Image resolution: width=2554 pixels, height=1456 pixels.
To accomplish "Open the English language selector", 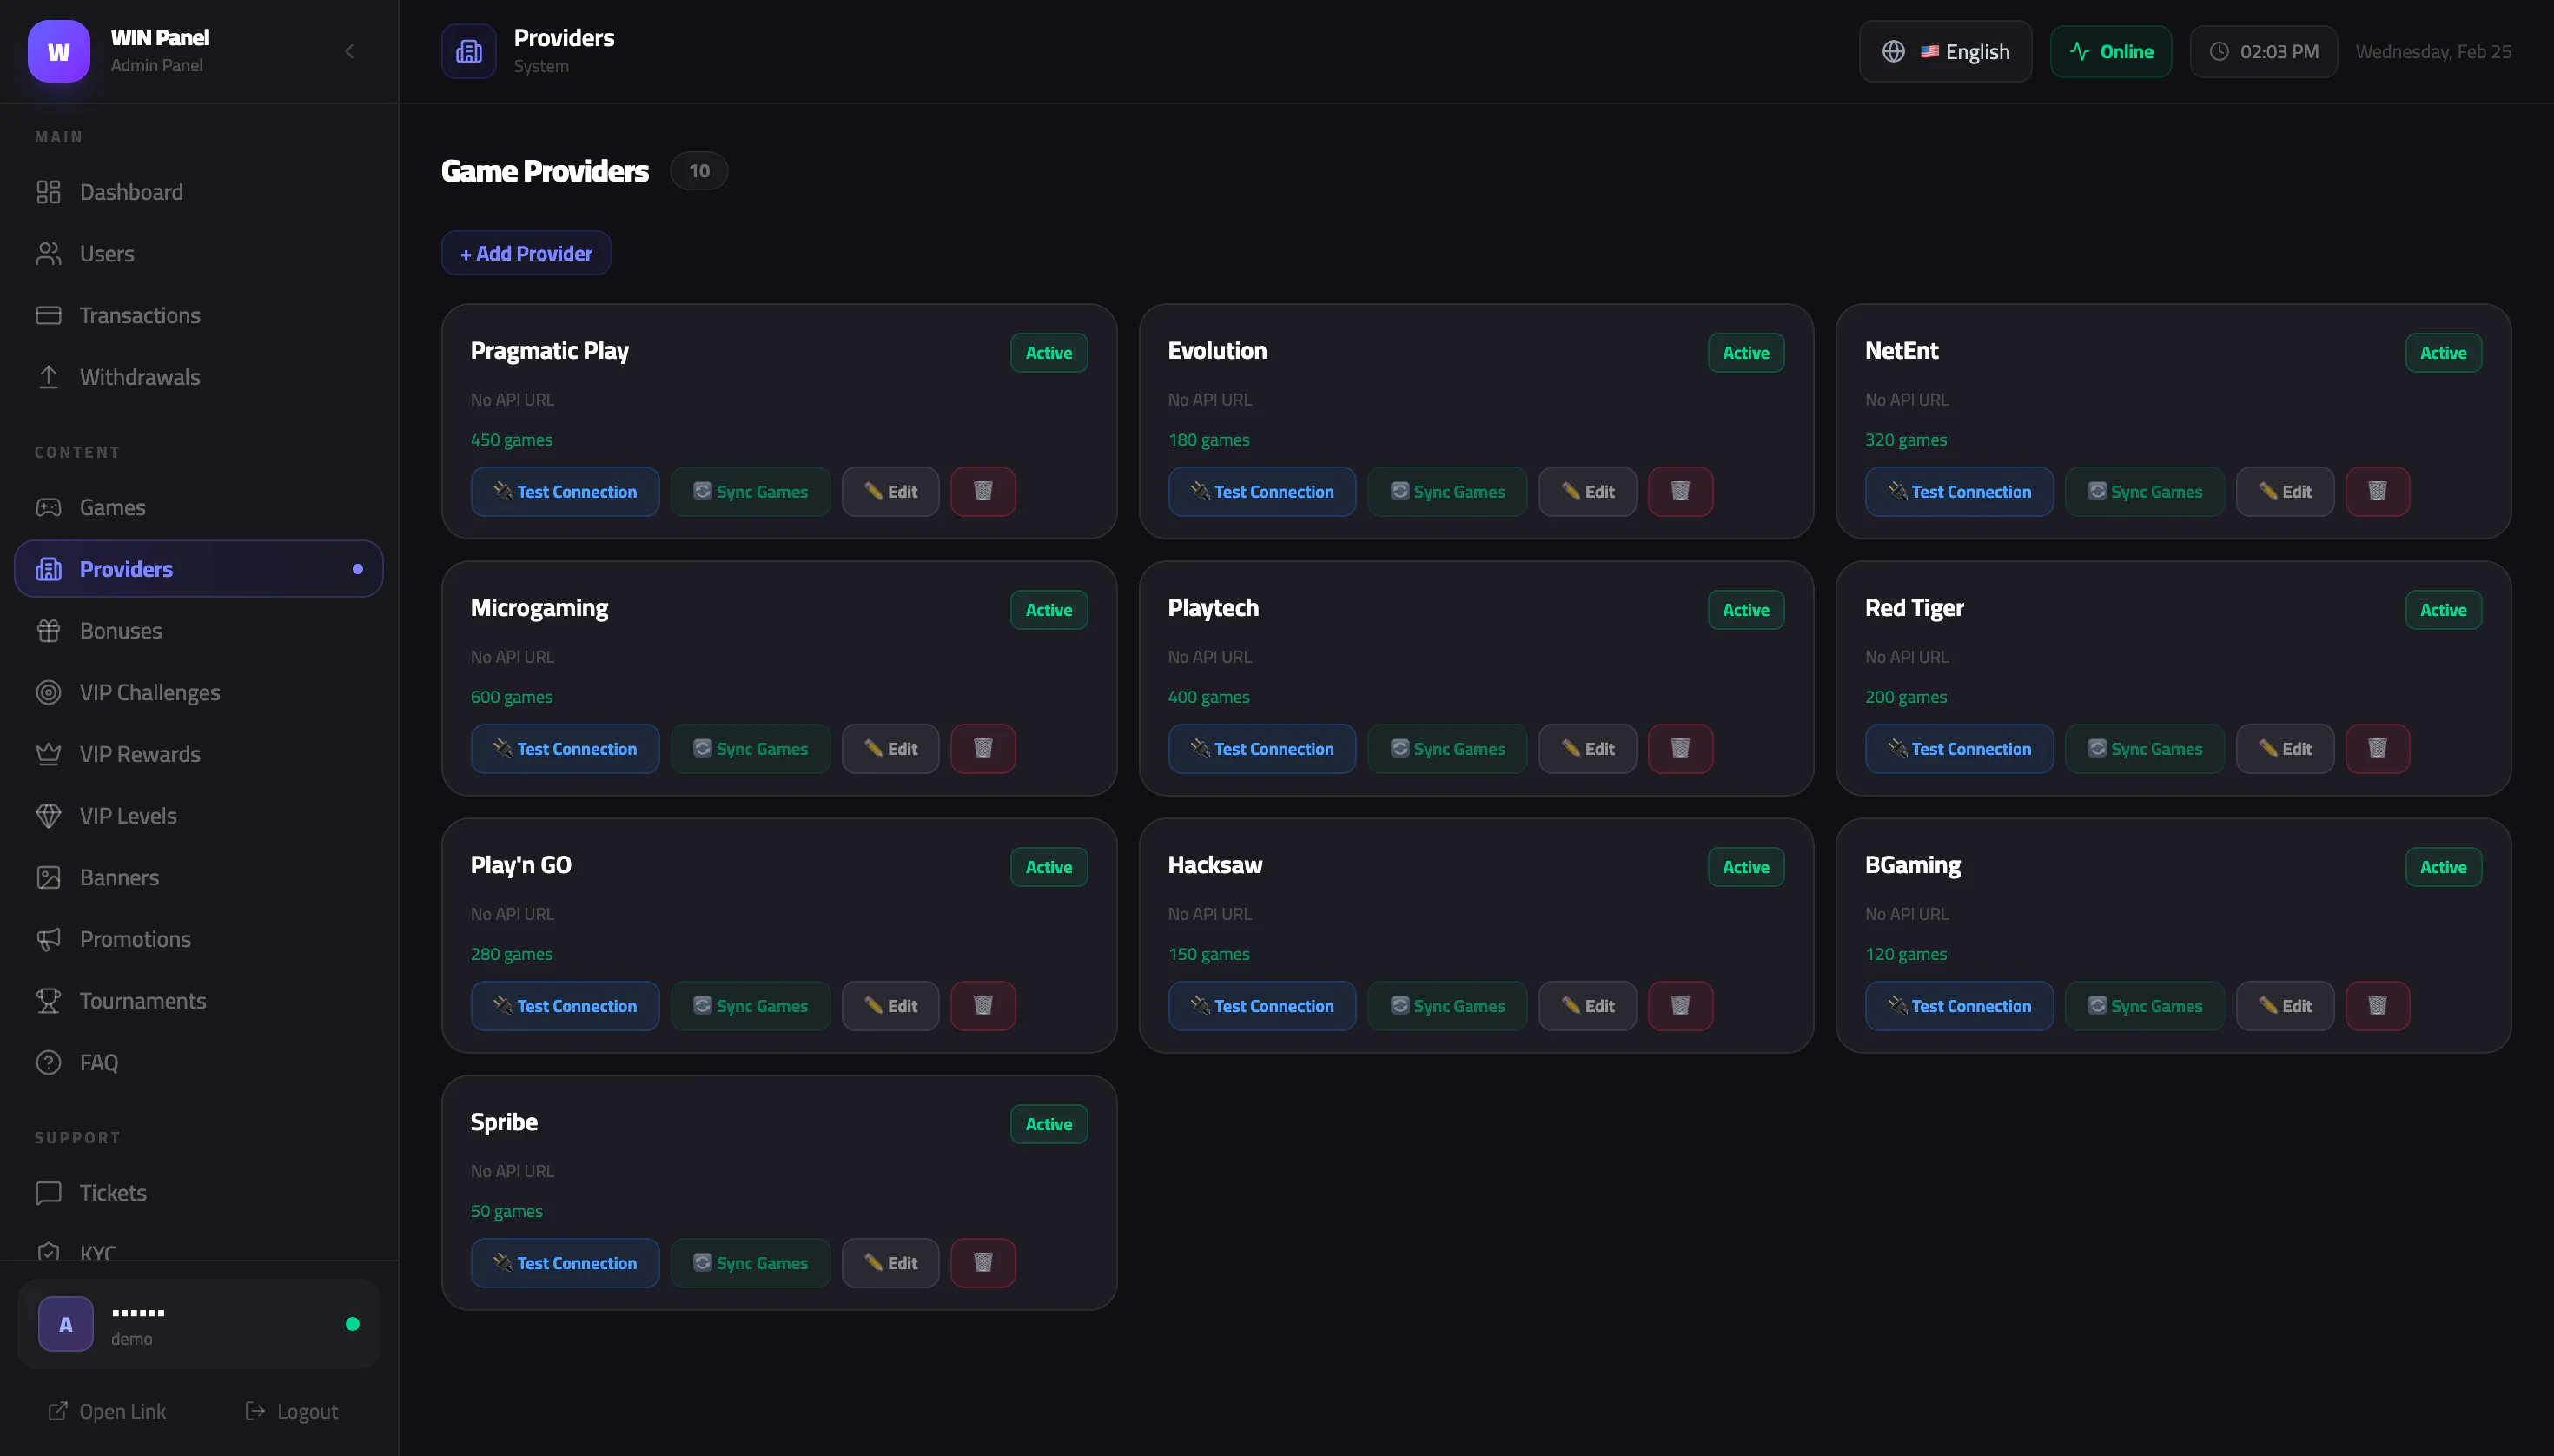I will click(x=1944, y=51).
